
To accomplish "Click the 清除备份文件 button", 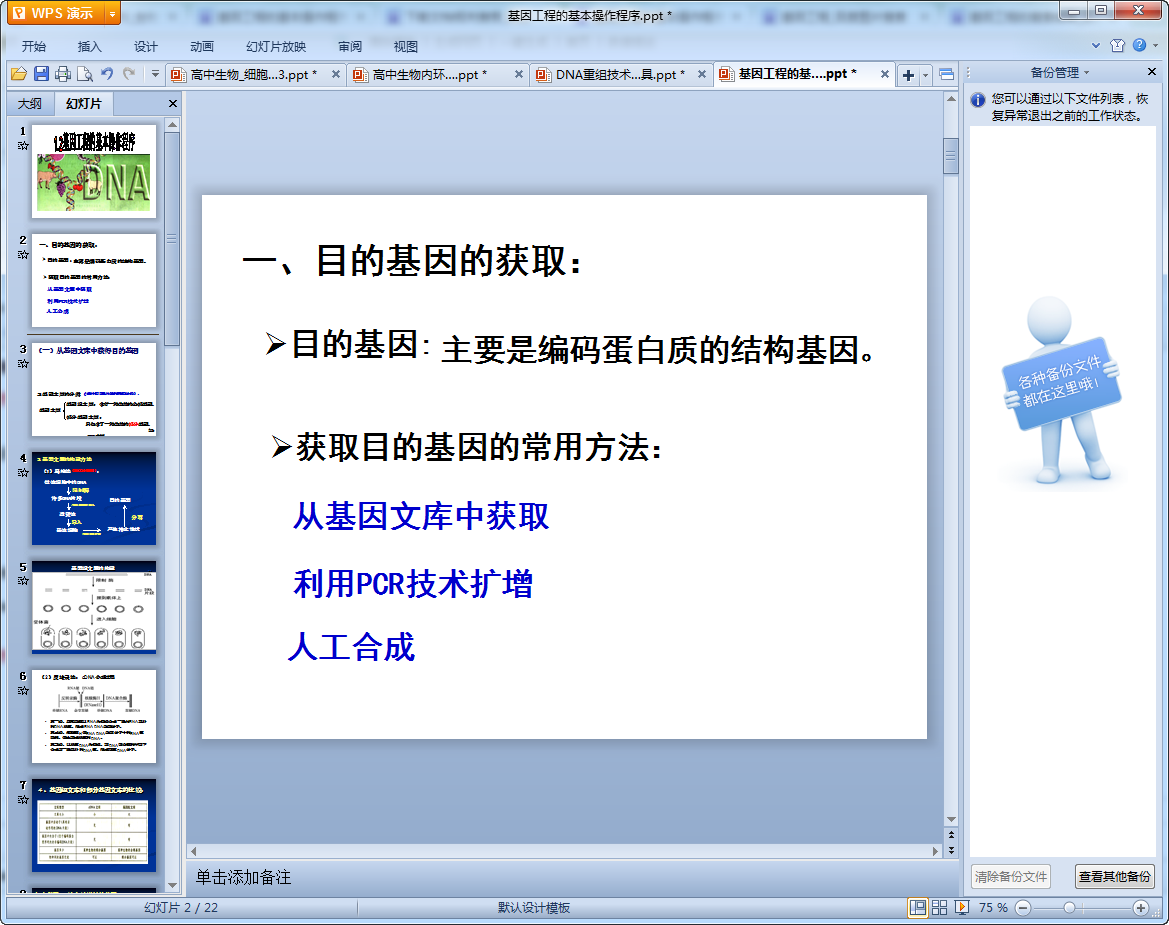I will [1011, 877].
